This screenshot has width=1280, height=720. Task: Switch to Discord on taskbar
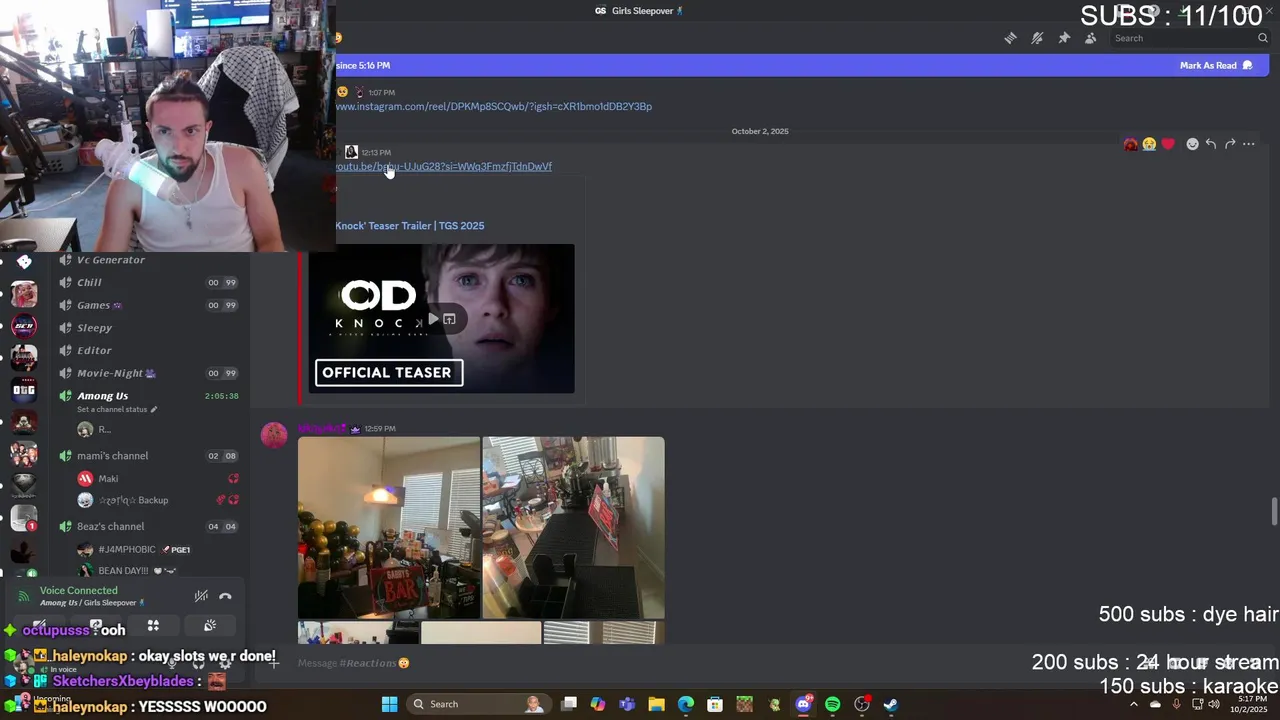pos(803,704)
